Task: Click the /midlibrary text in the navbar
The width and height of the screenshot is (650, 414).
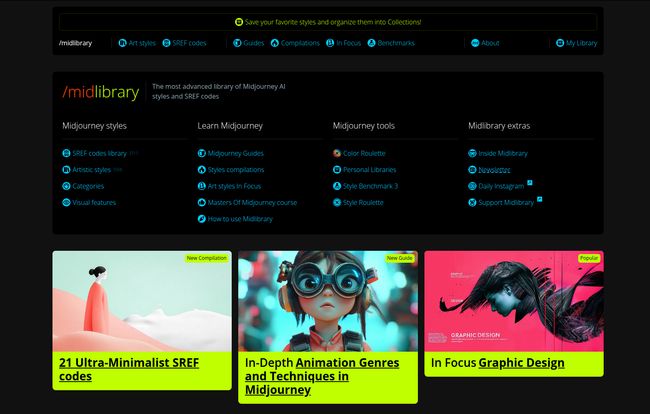Action: [x=75, y=43]
